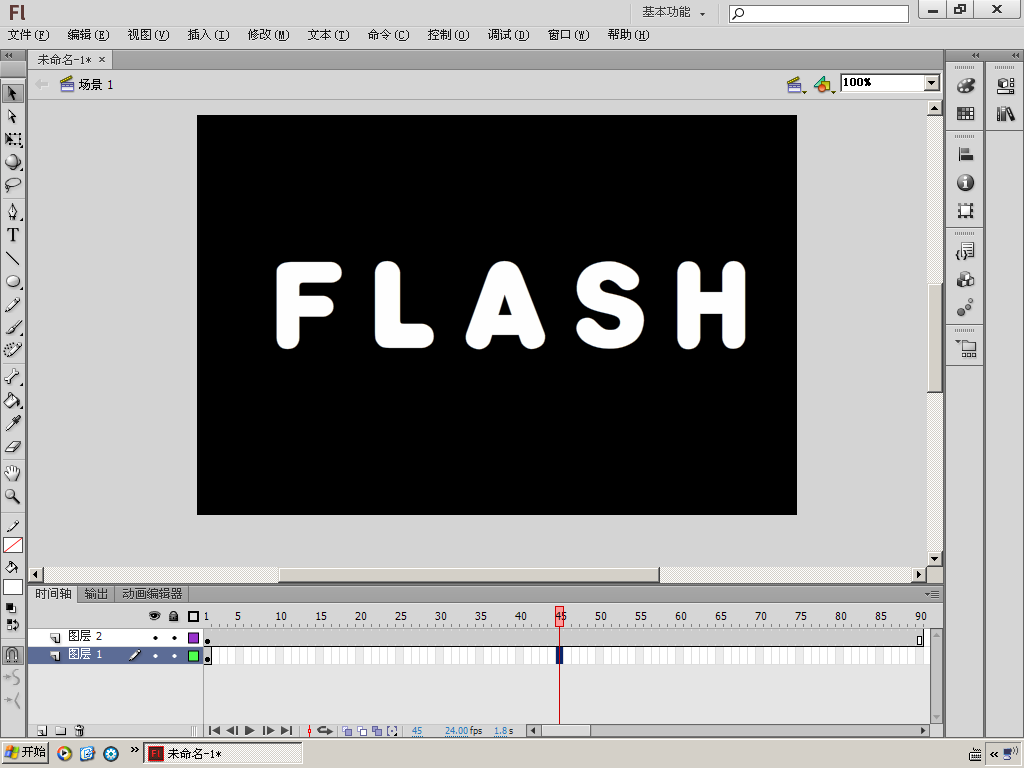This screenshot has height=768, width=1024.
Task: Open the 修改(M) menu
Action: pyautogui.click(x=268, y=35)
